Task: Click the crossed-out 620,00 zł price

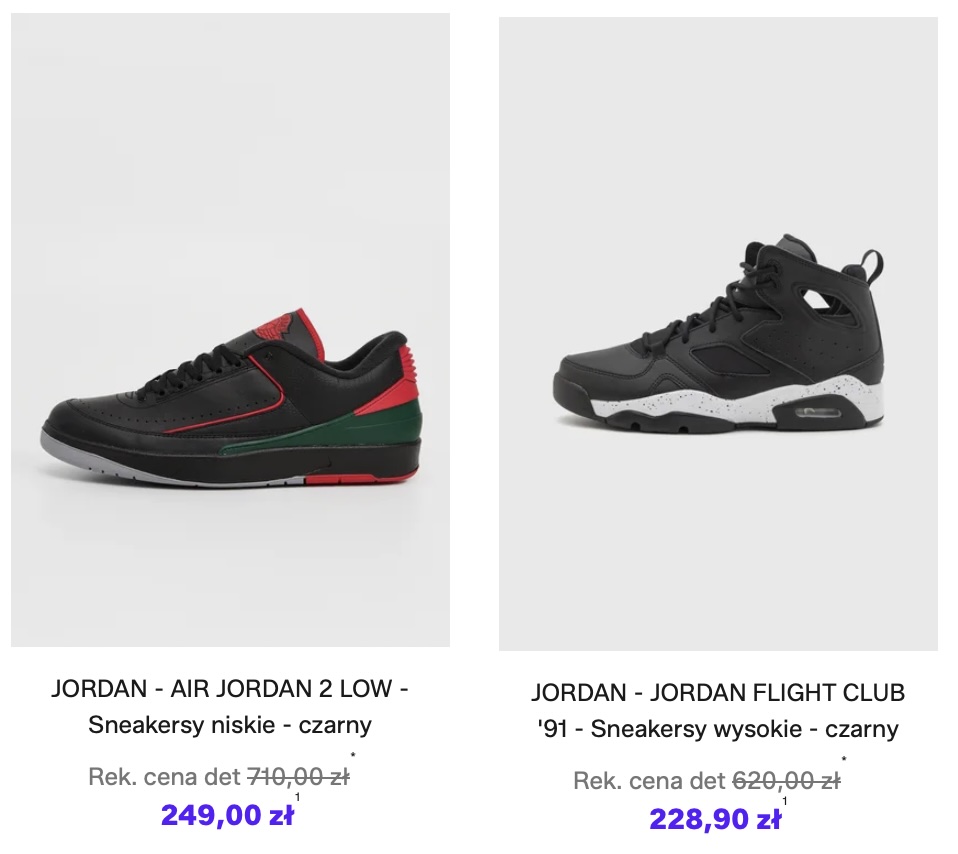Action: (x=786, y=781)
